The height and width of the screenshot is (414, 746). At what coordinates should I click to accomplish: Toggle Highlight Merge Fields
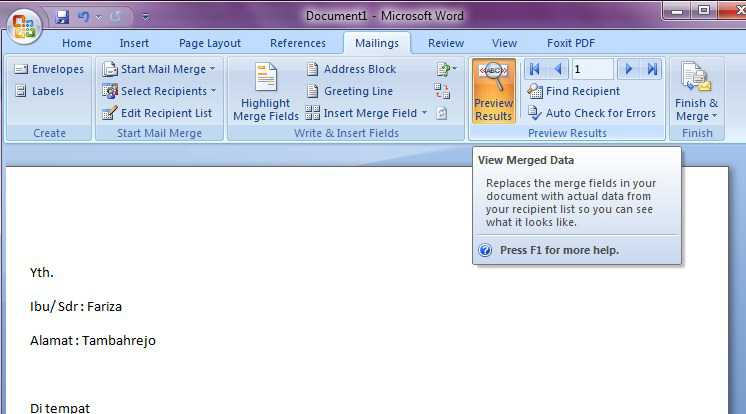pos(265,92)
